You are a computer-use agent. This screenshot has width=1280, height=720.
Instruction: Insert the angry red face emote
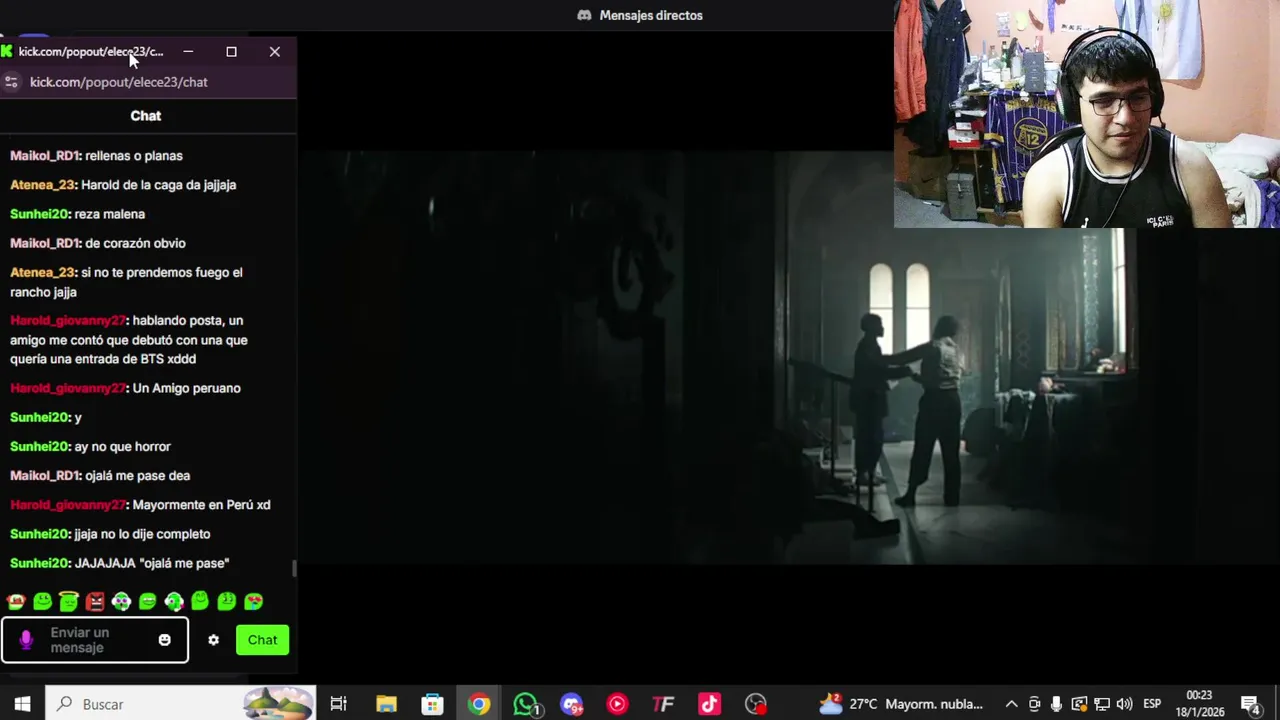(95, 601)
